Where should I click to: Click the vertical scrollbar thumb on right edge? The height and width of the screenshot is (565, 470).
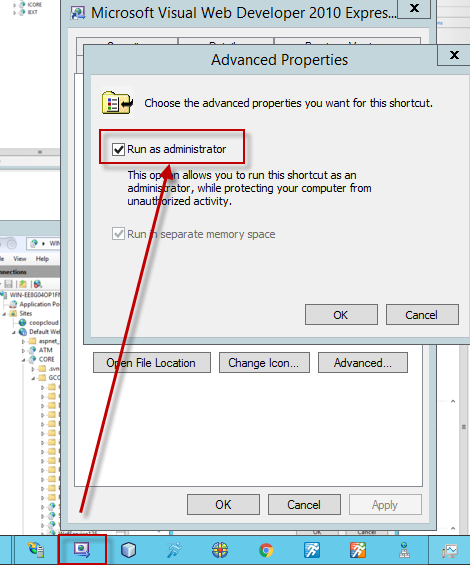pyautogui.click(x=464, y=427)
